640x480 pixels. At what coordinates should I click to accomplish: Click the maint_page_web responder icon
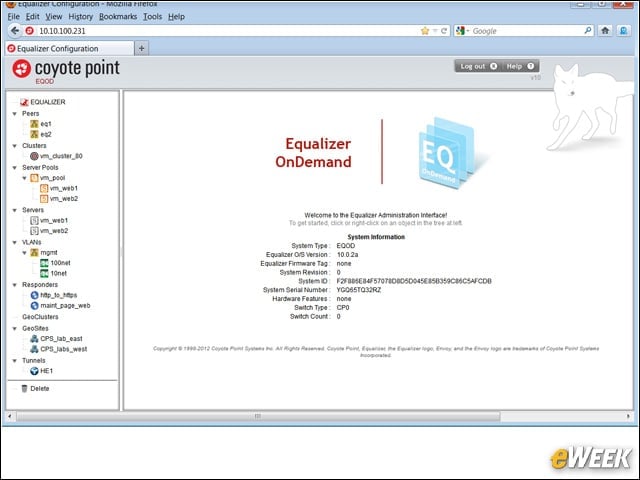[x=34, y=306]
